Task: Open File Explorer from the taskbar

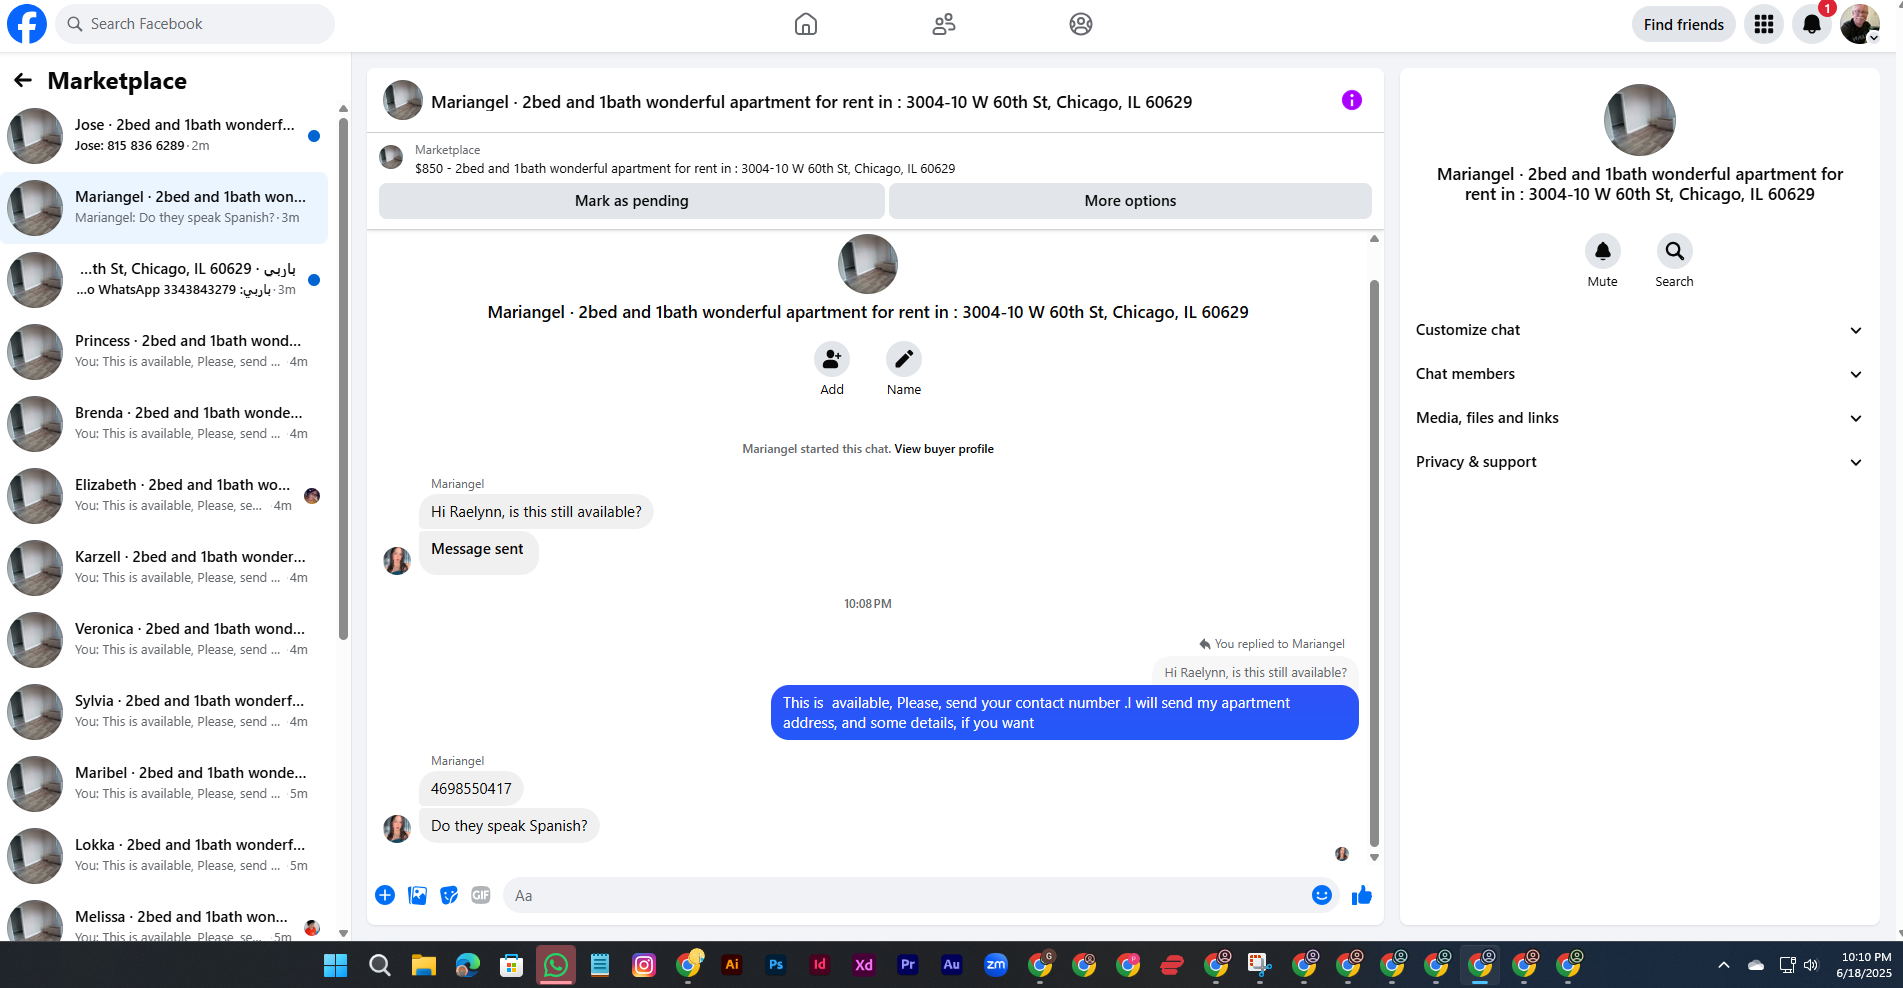Action: [424, 965]
